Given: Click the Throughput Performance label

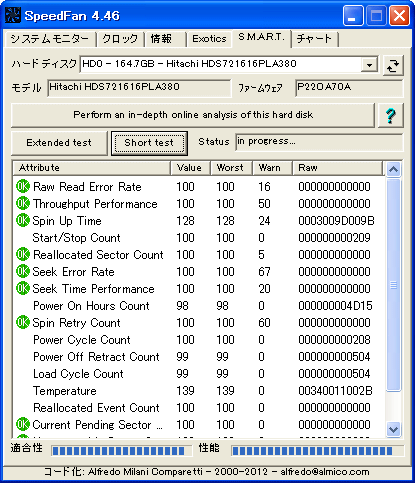Looking at the screenshot, I should [95, 204].
